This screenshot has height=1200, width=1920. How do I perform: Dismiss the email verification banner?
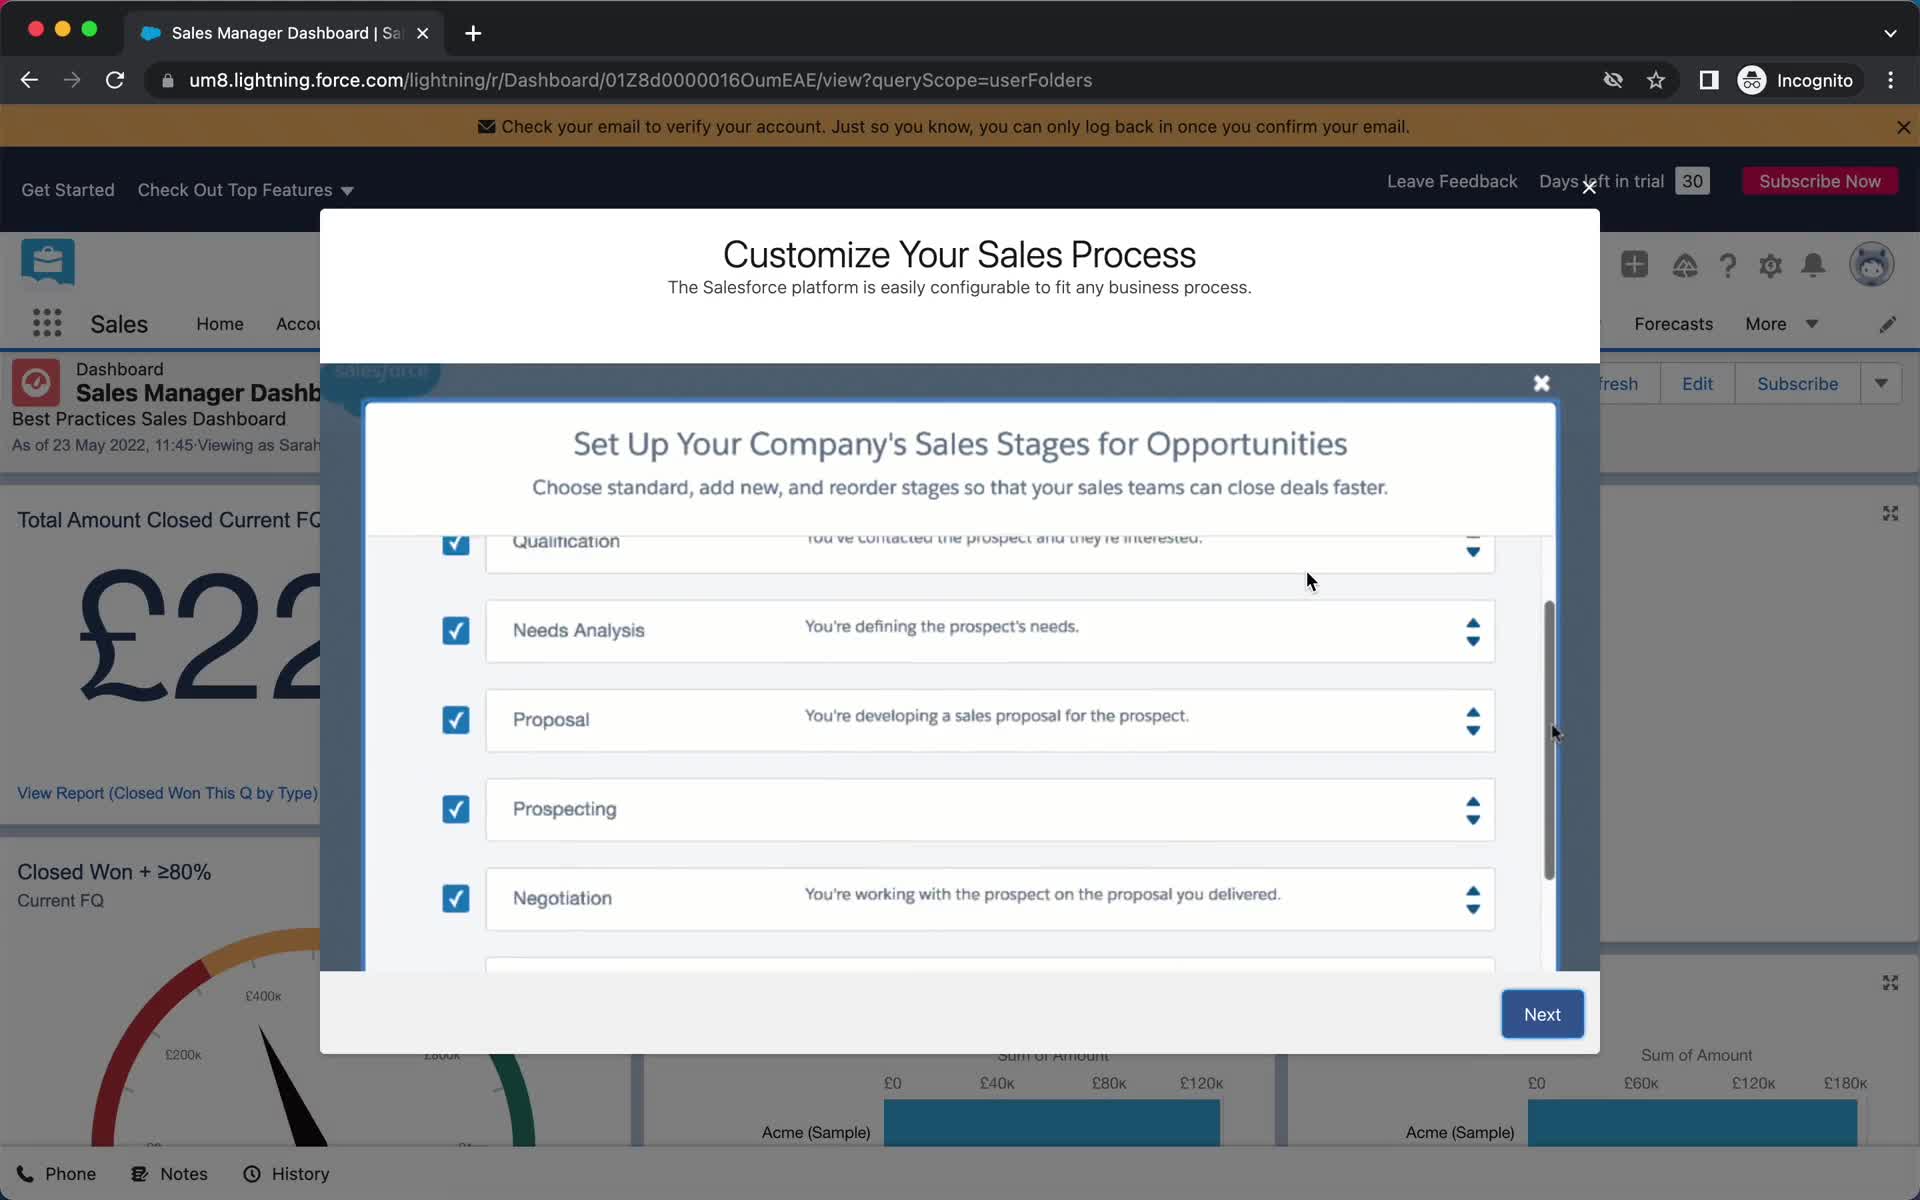tap(1903, 127)
